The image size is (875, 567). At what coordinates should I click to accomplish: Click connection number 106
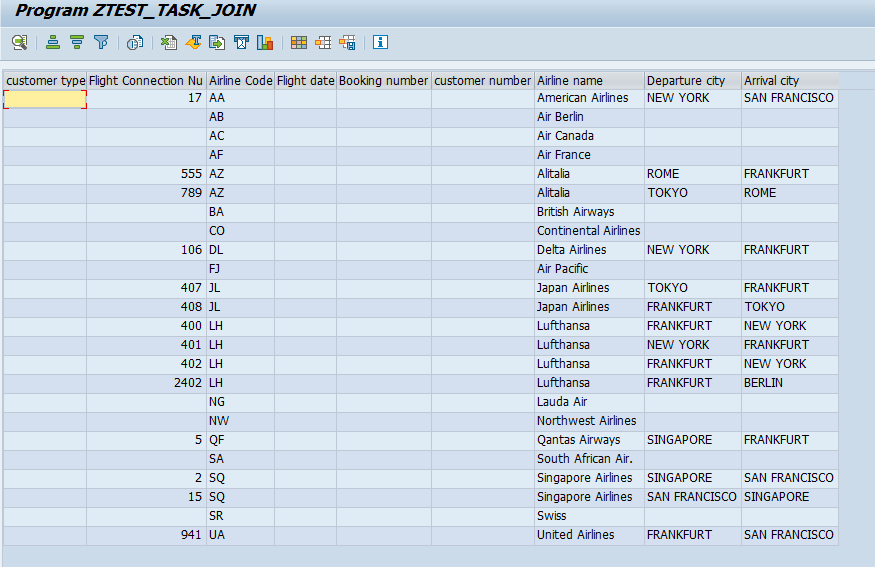click(x=146, y=250)
